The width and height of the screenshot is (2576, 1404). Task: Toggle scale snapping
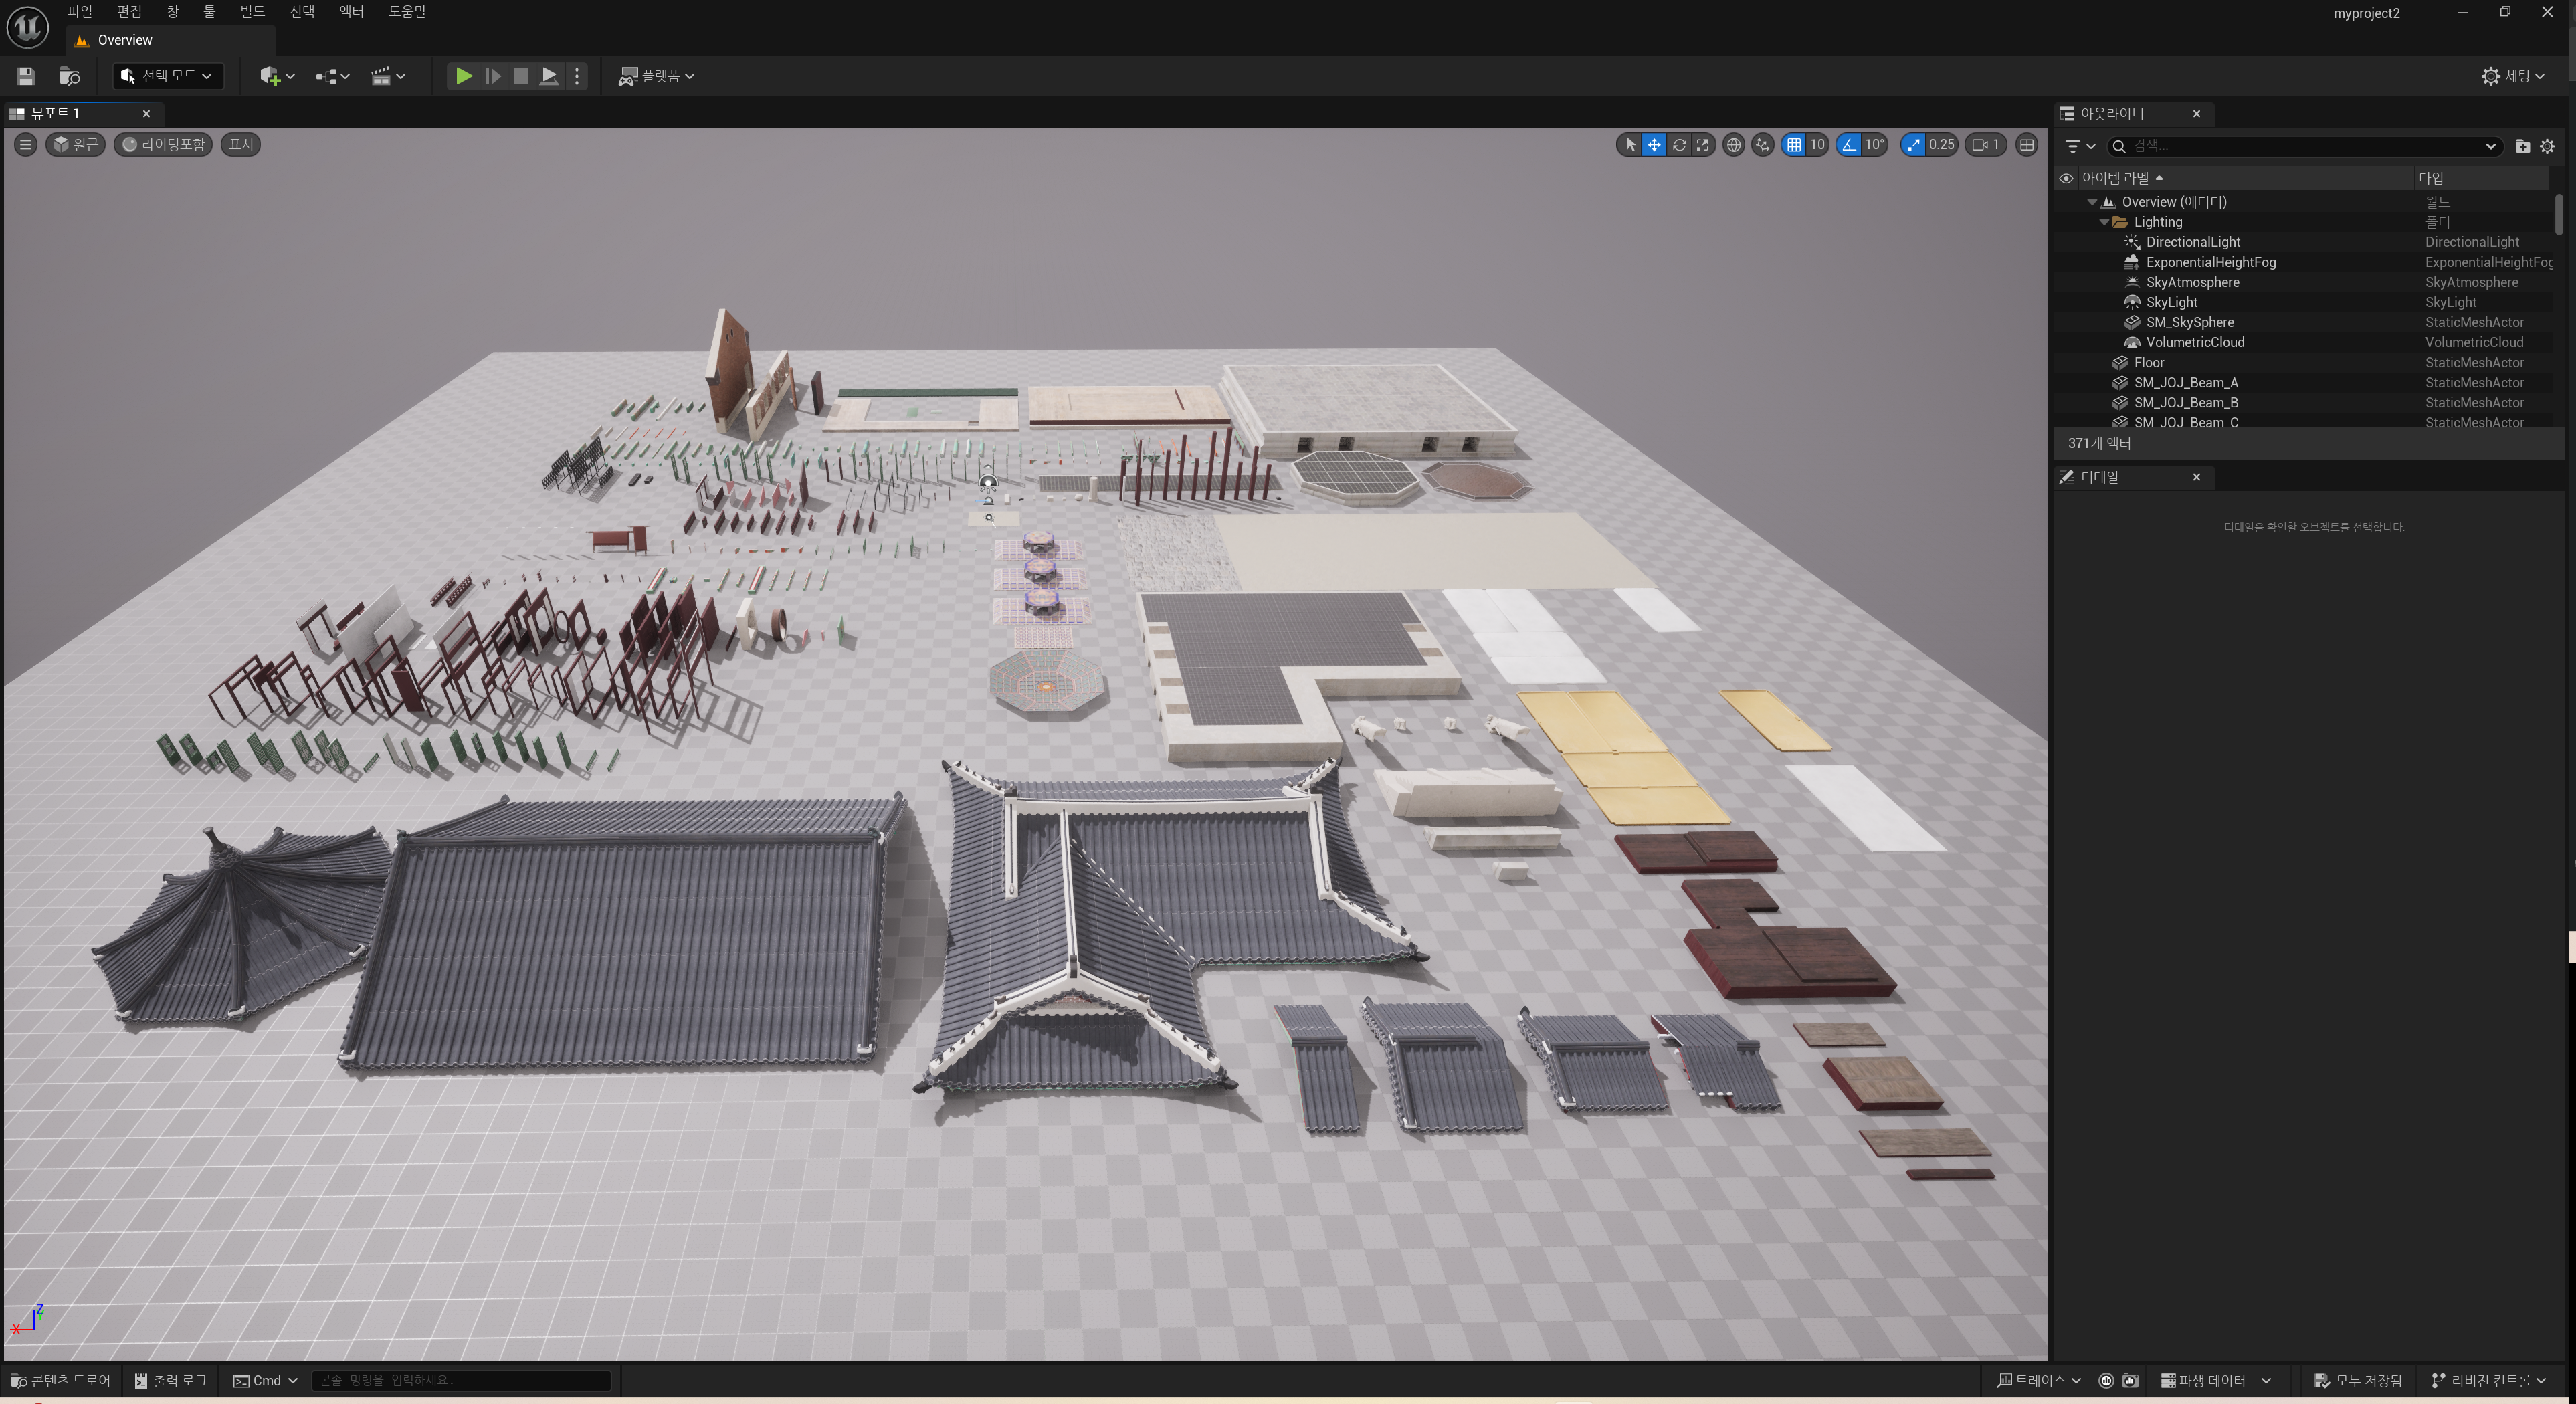[x=1913, y=145]
